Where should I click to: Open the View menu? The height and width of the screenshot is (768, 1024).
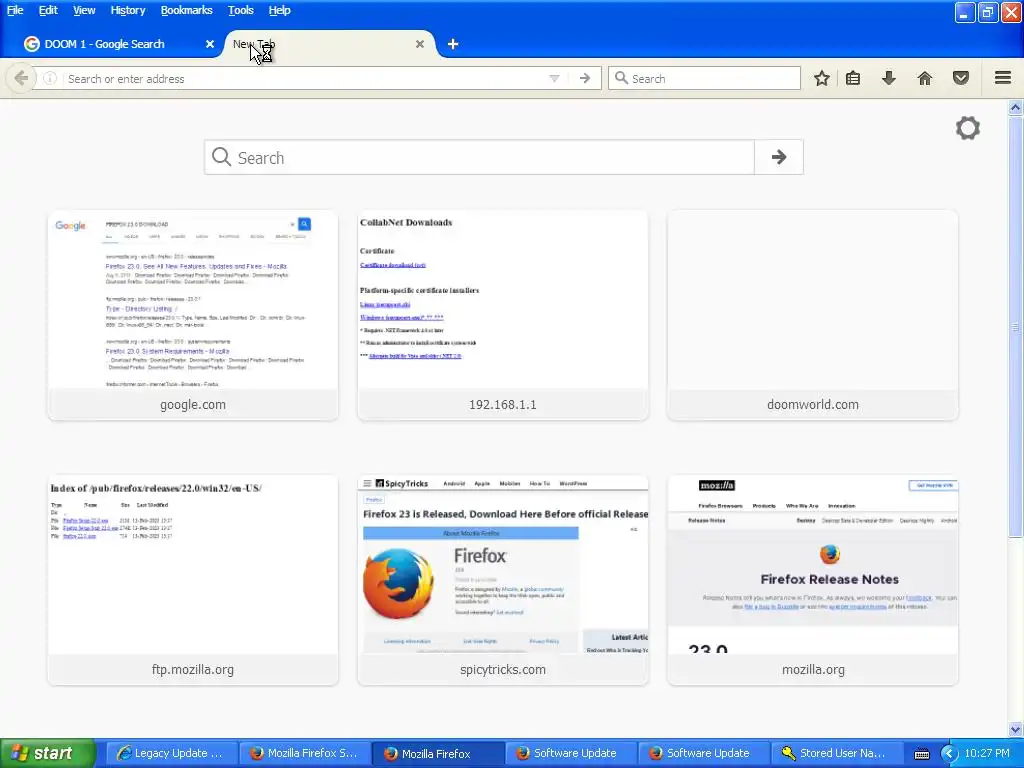(84, 10)
